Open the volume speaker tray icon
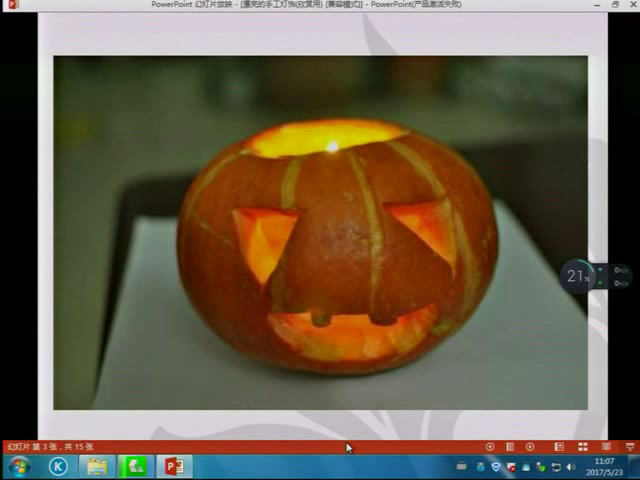The width and height of the screenshot is (640, 480). (x=571, y=467)
